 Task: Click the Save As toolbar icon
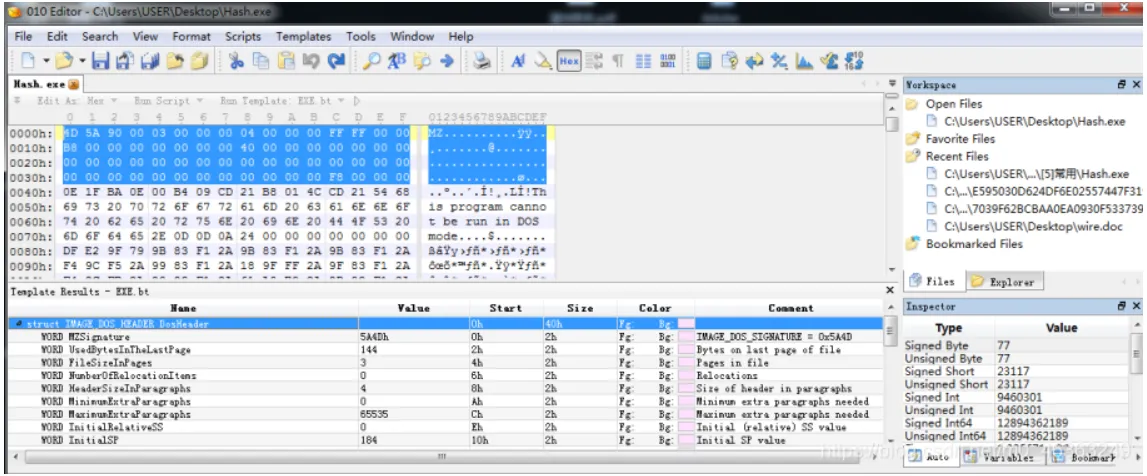[125, 61]
